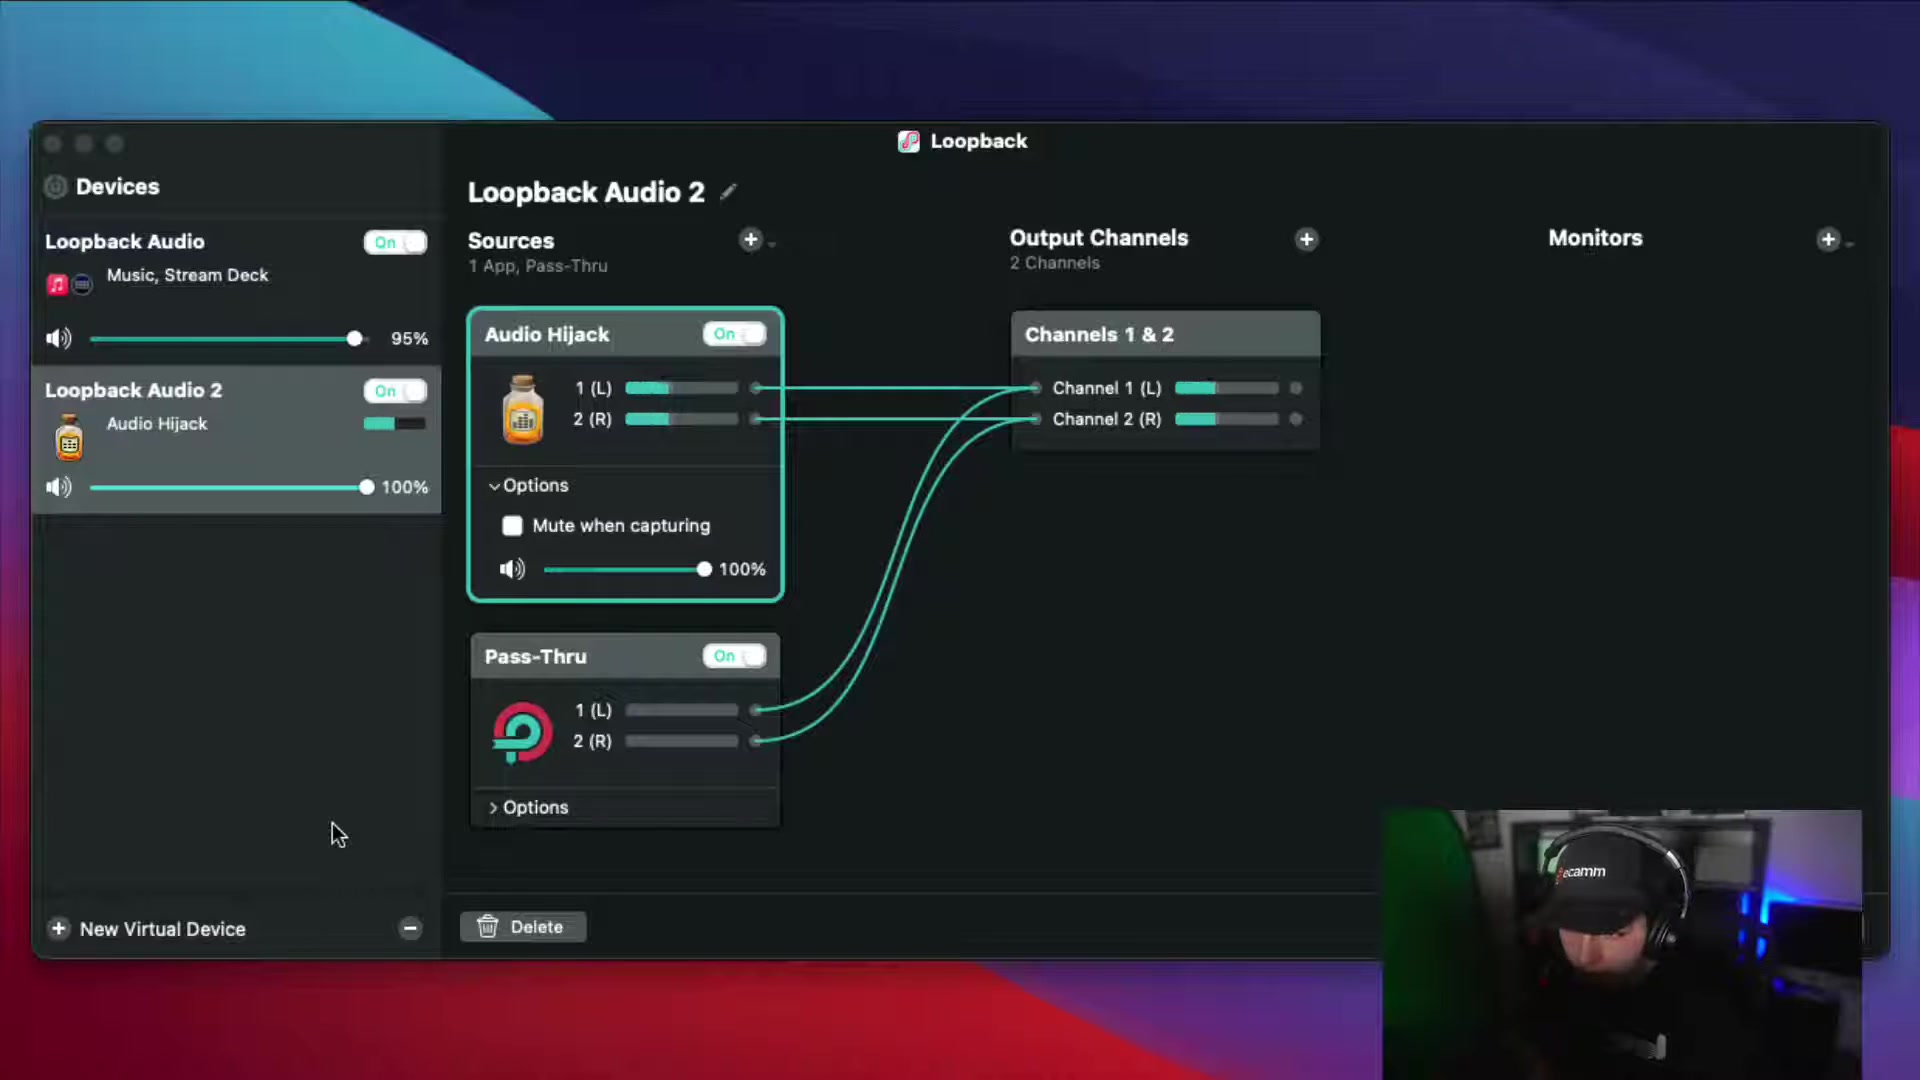
Task: Select the Channels 1 & 2 header
Action: pos(1165,335)
